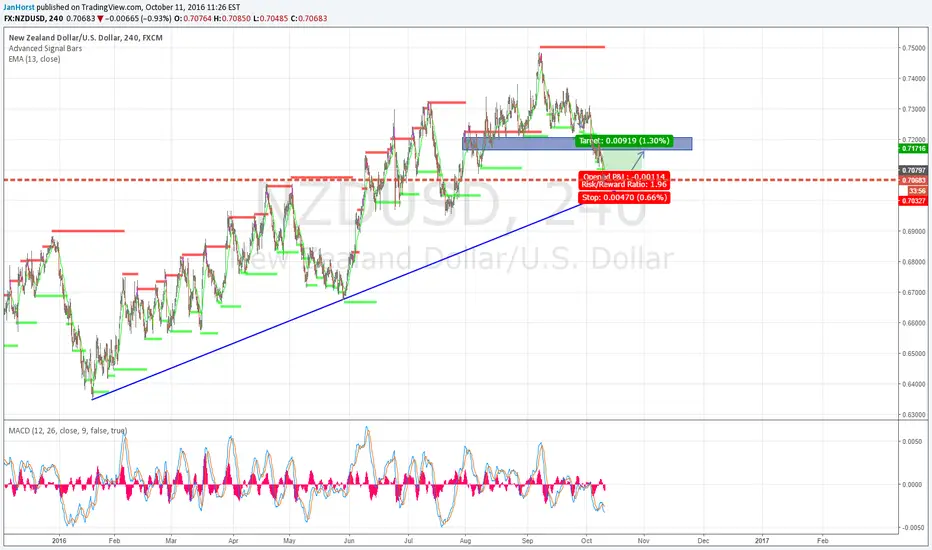The width and height of the screenshot is (932, 550).
Task: Click the -0.0050 MACD axis label
Action: pos(911,527)
